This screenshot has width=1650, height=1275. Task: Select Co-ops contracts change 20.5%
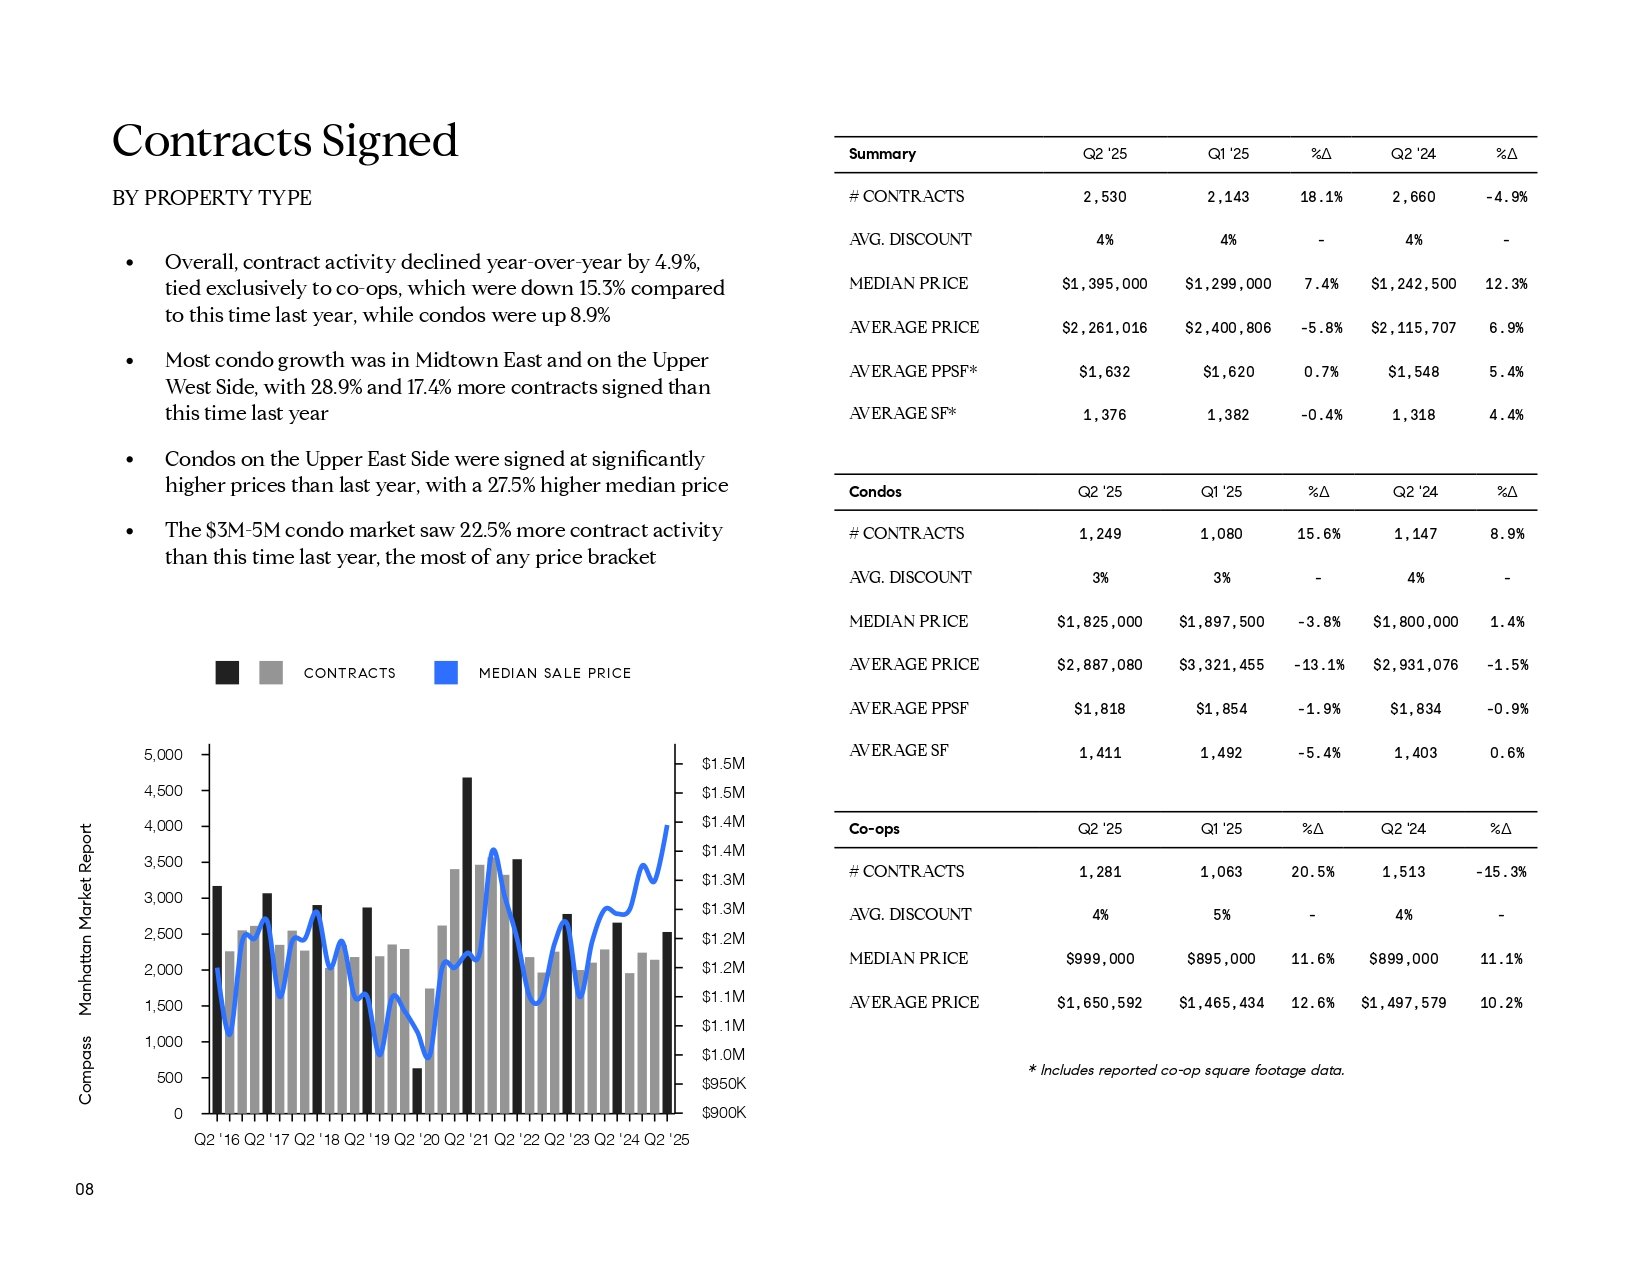[1313, 872]
